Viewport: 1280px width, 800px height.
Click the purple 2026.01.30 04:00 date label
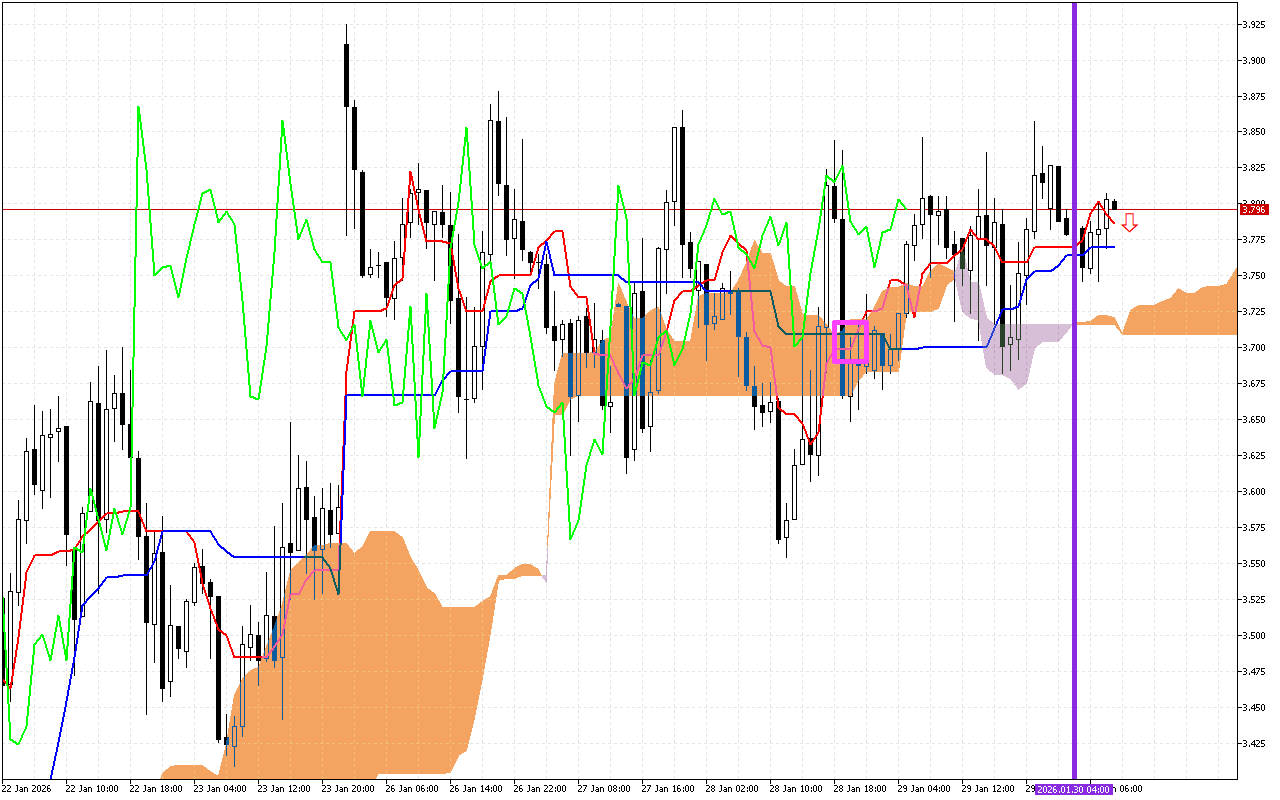tap(1073, 789)
